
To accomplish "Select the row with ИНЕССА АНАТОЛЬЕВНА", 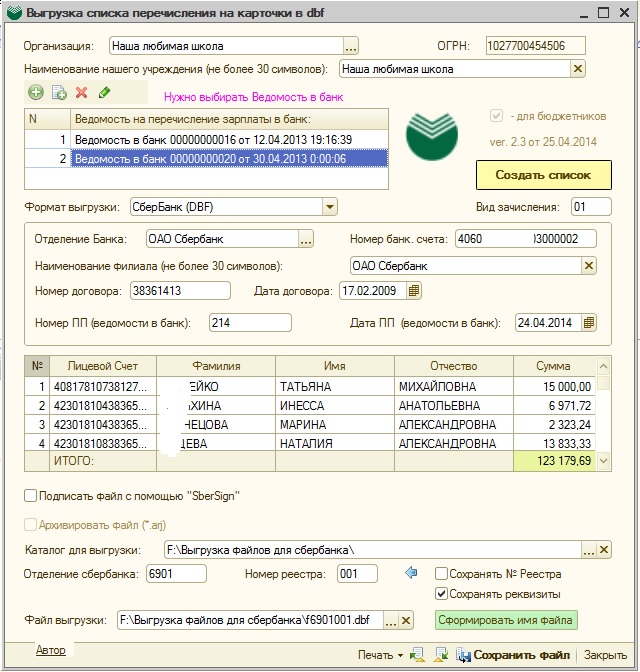I will pyautogui.click(x=310, y=405).
